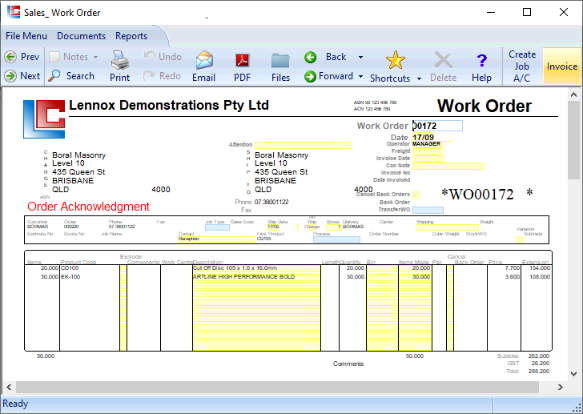Click the Job Type field

[x=217, y=227]
